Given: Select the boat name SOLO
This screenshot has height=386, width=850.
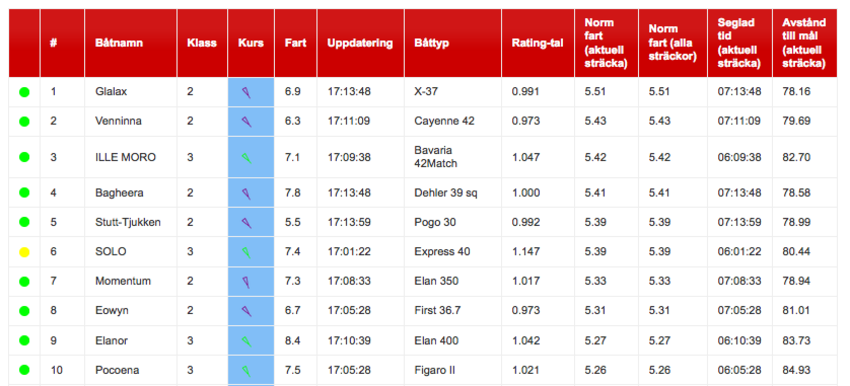Looking at the screenshot, I should [111, 252].
